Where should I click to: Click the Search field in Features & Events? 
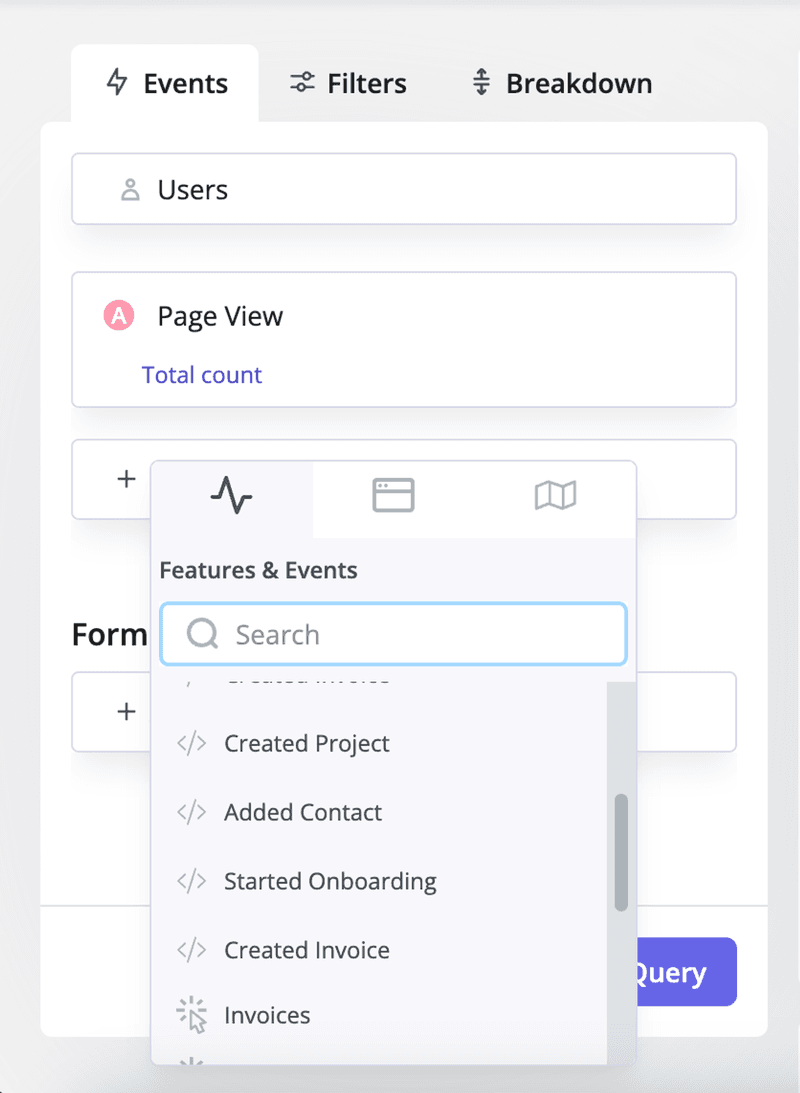[x=392, y=633]
